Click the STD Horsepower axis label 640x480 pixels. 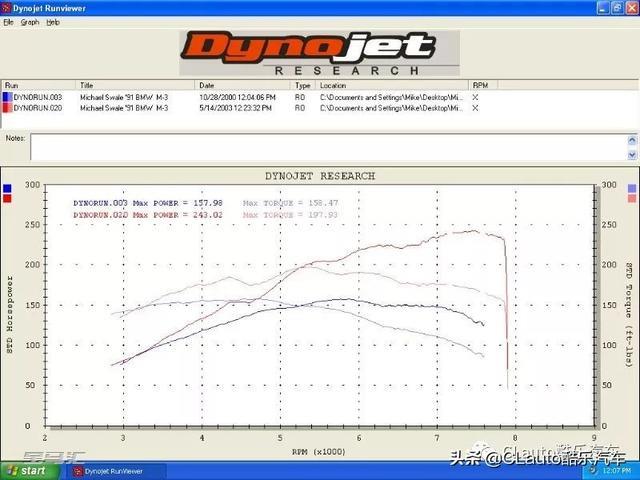9,315
